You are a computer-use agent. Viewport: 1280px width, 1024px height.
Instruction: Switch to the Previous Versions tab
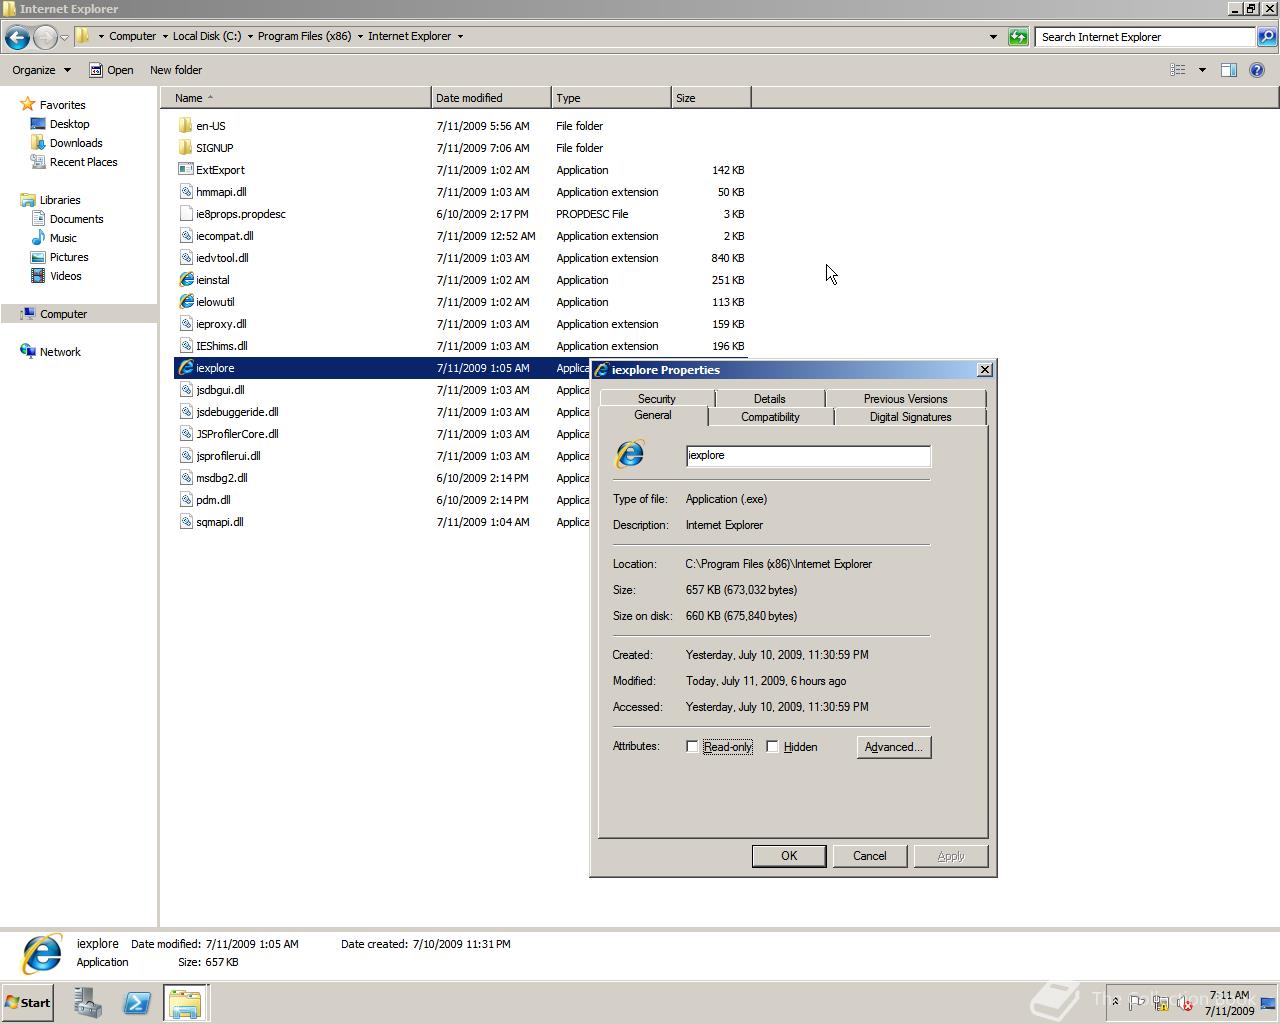point(906,398)
